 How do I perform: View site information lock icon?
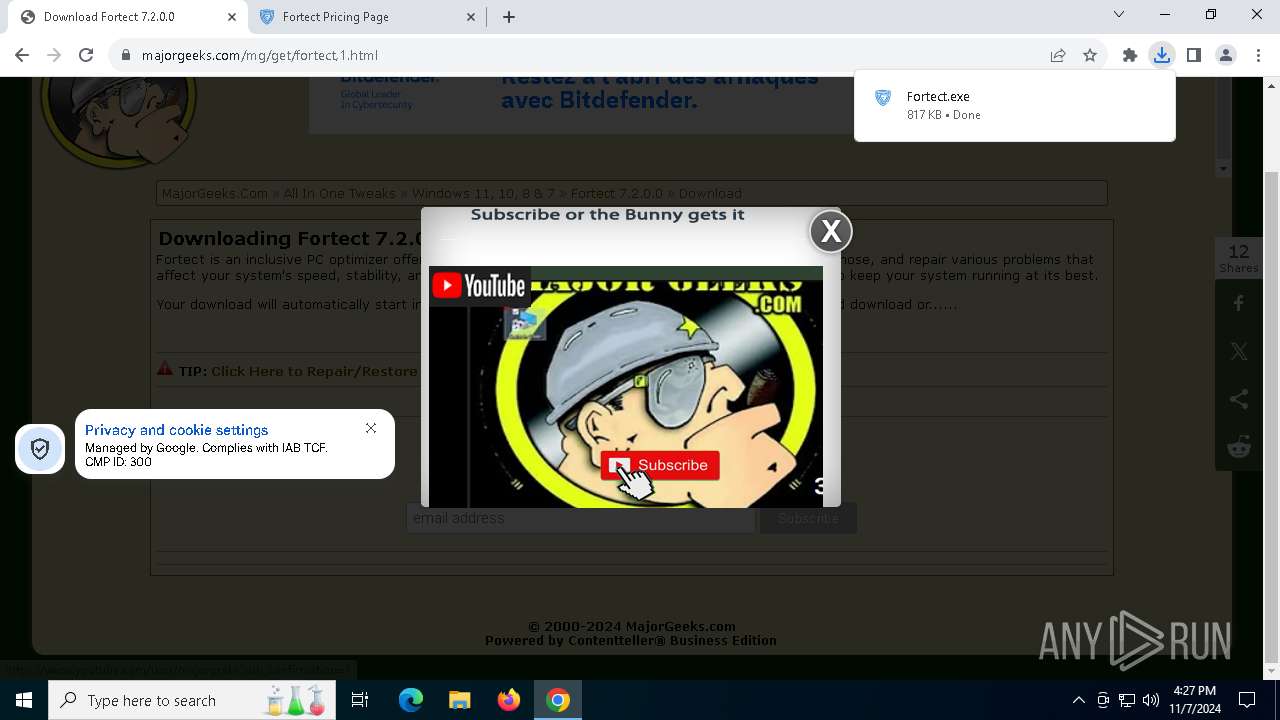click(x=126, y=55)
